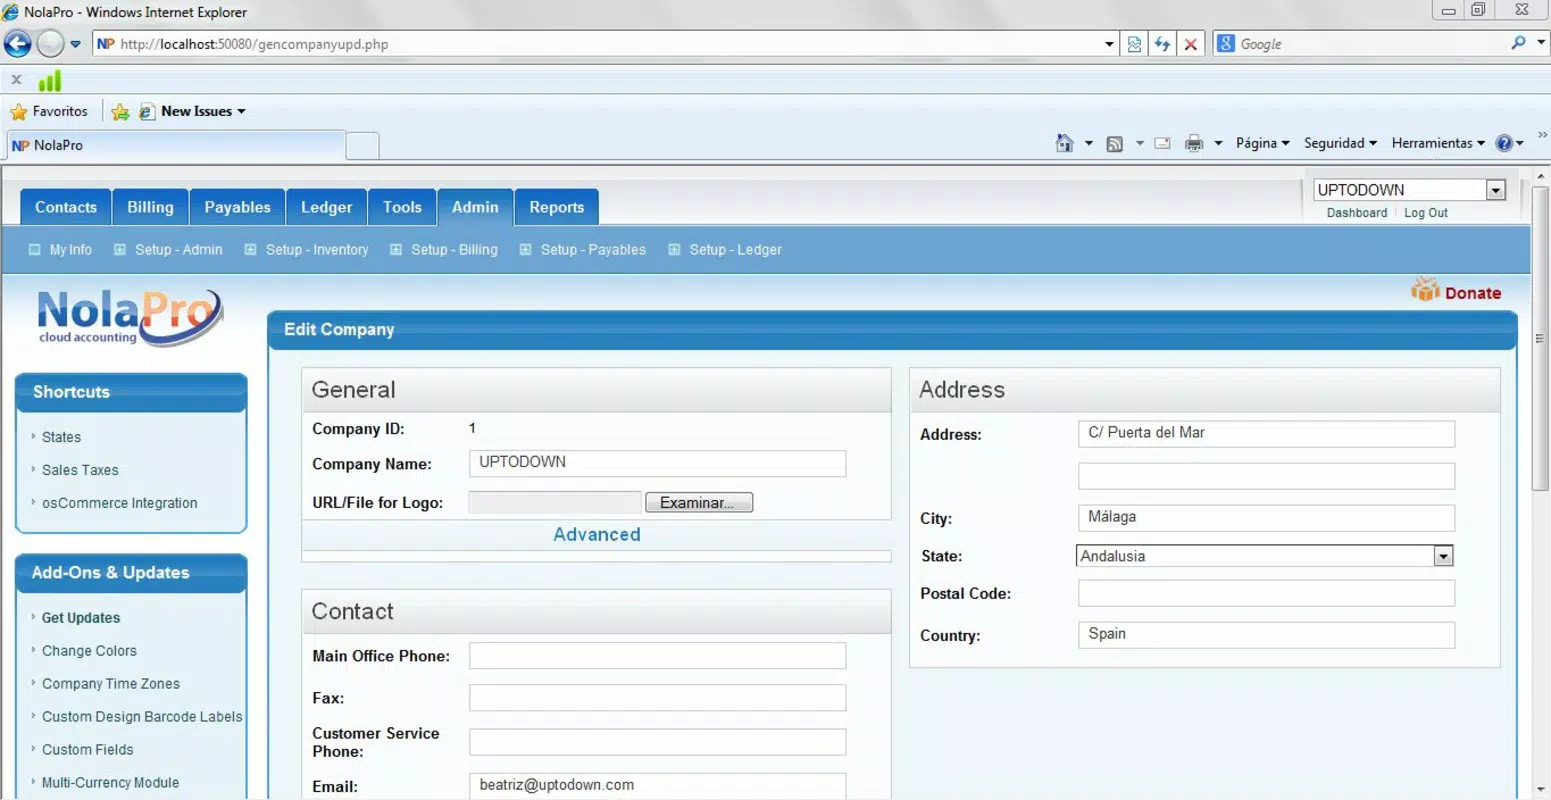Open the New Issues favorites link
Screen dimensions: 1551x800
pyautogui.click(x=192, y=111)
